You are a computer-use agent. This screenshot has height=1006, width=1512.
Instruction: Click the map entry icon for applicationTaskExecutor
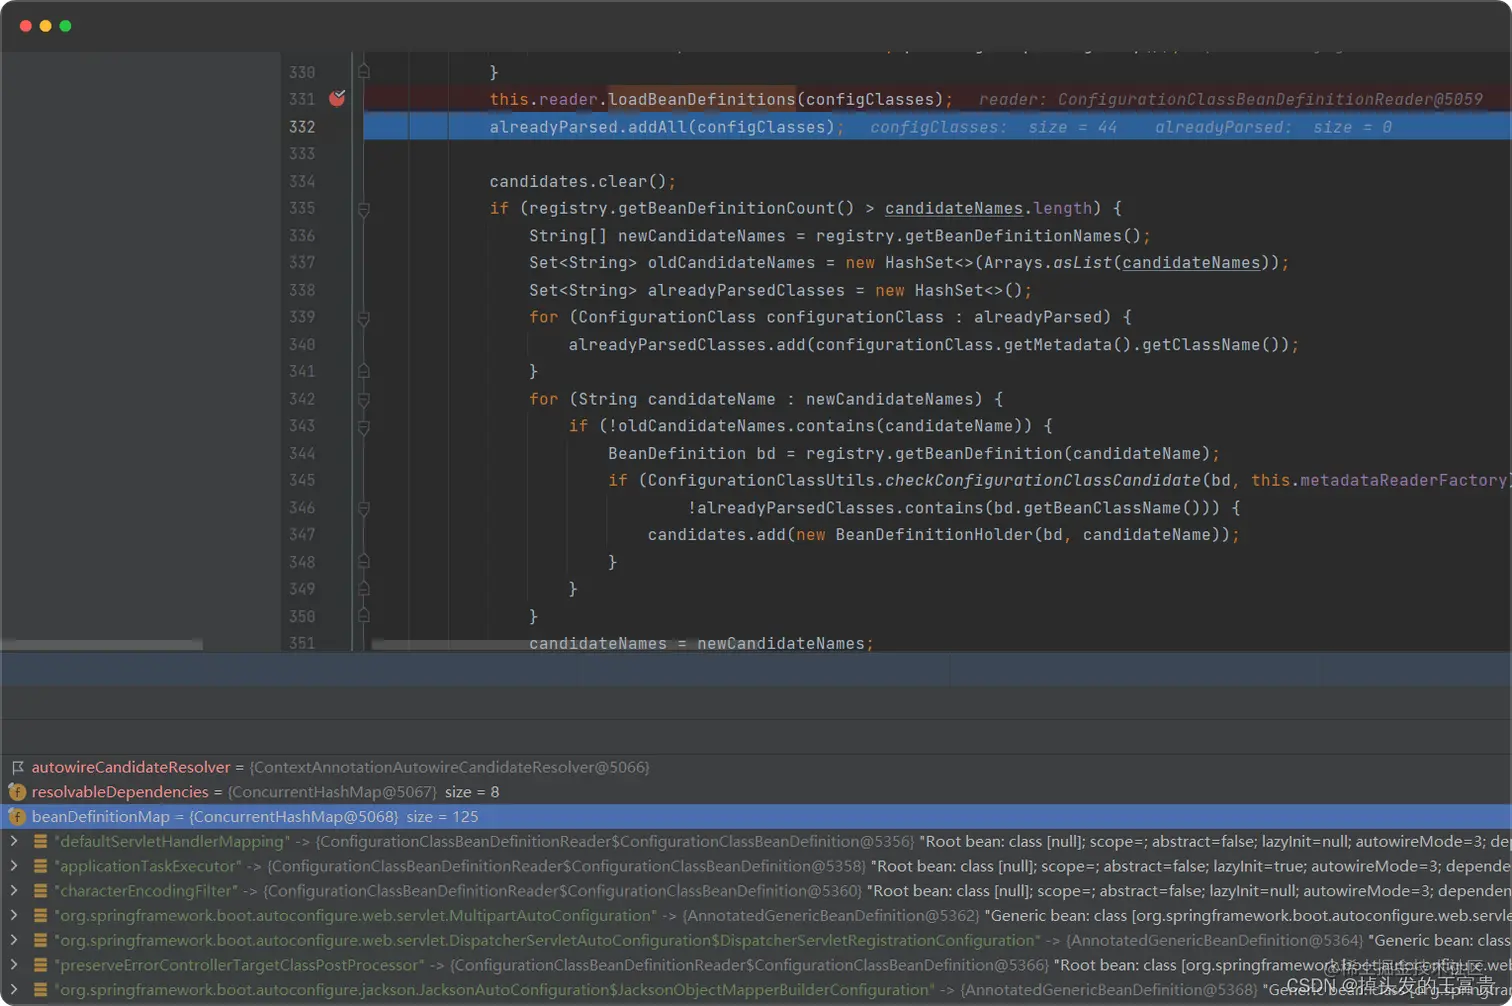point(41,866)
